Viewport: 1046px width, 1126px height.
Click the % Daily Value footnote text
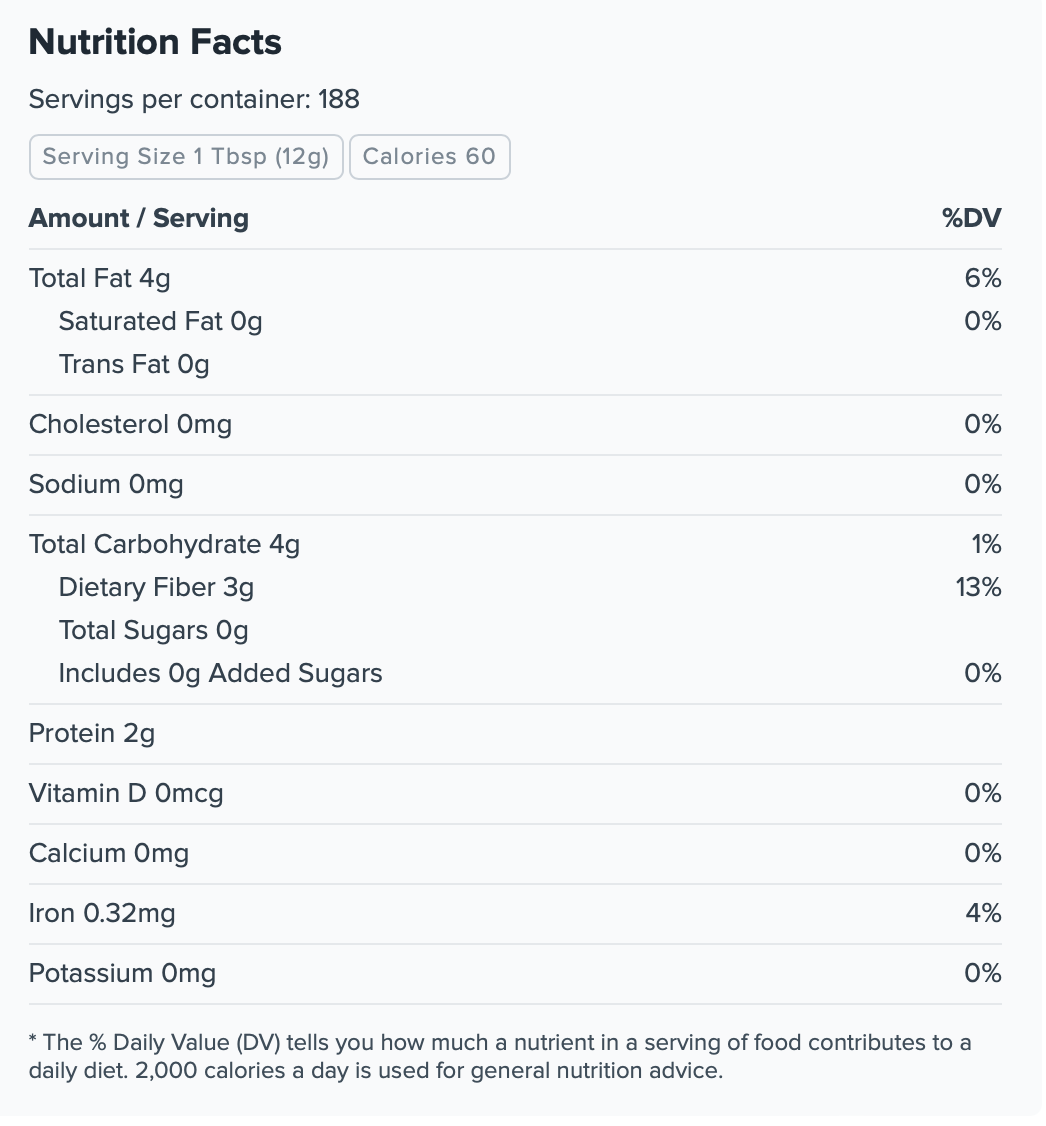pyautogui.click(x=500, y=1057)
